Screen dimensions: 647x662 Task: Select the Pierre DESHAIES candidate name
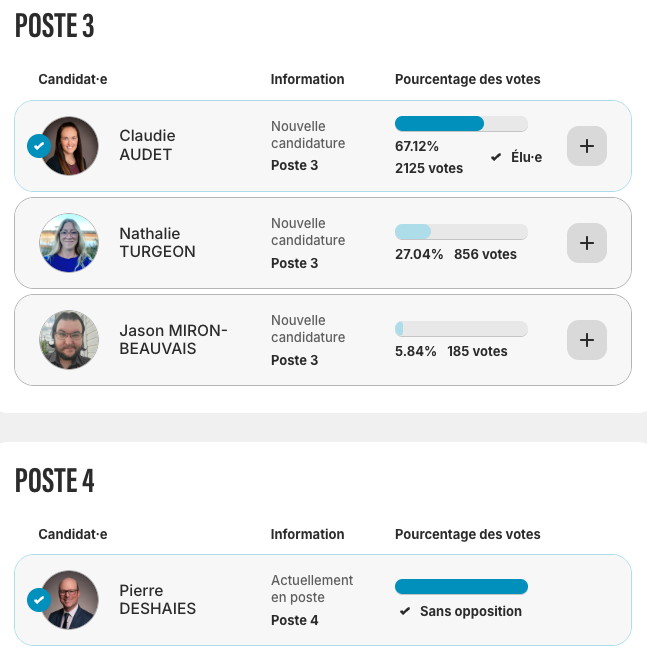click(x=157, y=599)
